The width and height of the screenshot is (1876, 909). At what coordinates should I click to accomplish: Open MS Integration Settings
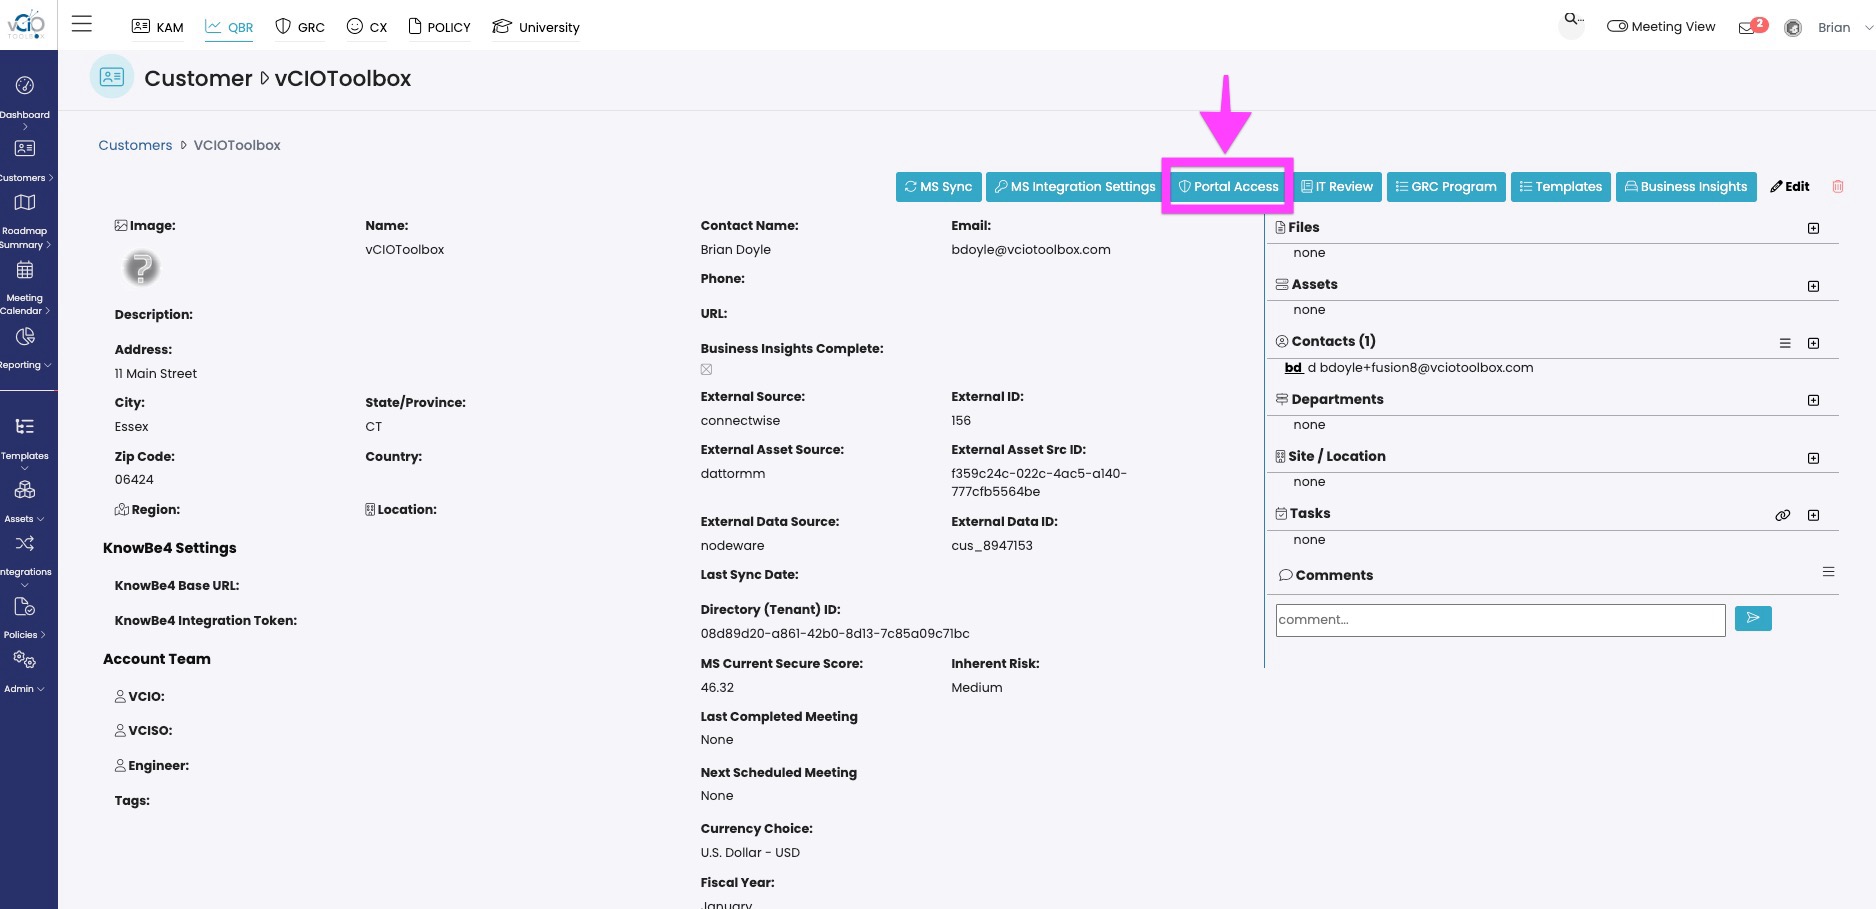pyautogui.click(x=1075, y=187)
